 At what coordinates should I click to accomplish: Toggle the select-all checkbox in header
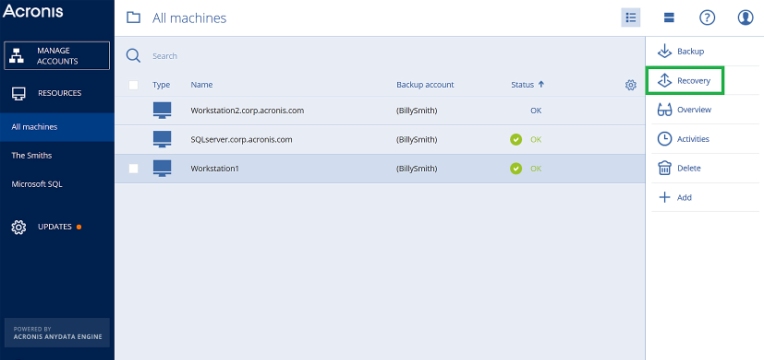pos(133,85)
